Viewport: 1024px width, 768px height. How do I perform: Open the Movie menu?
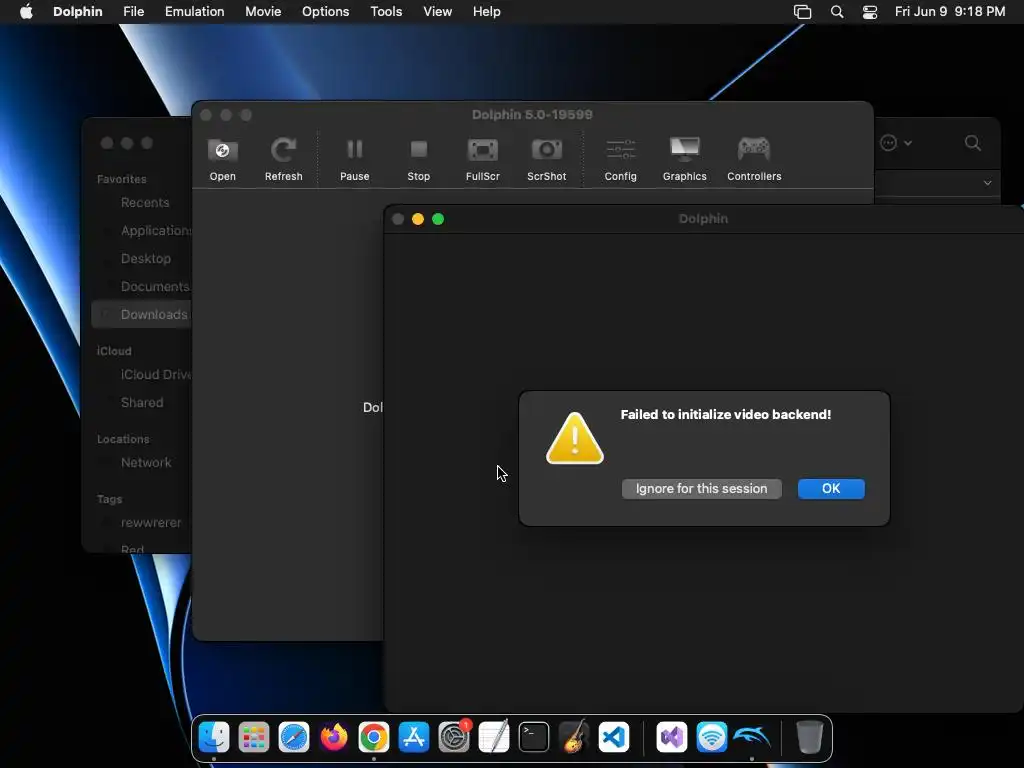coord(263,12)
